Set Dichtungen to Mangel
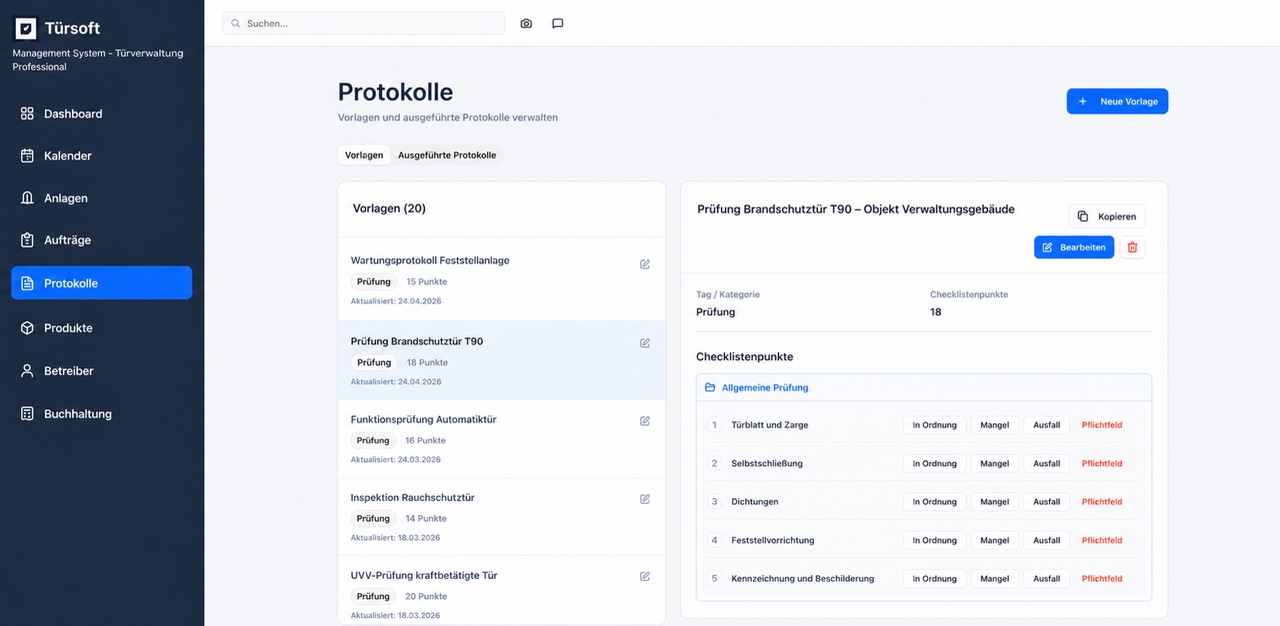Viewport: 1280px width, 626px height. tap(995, 502)
